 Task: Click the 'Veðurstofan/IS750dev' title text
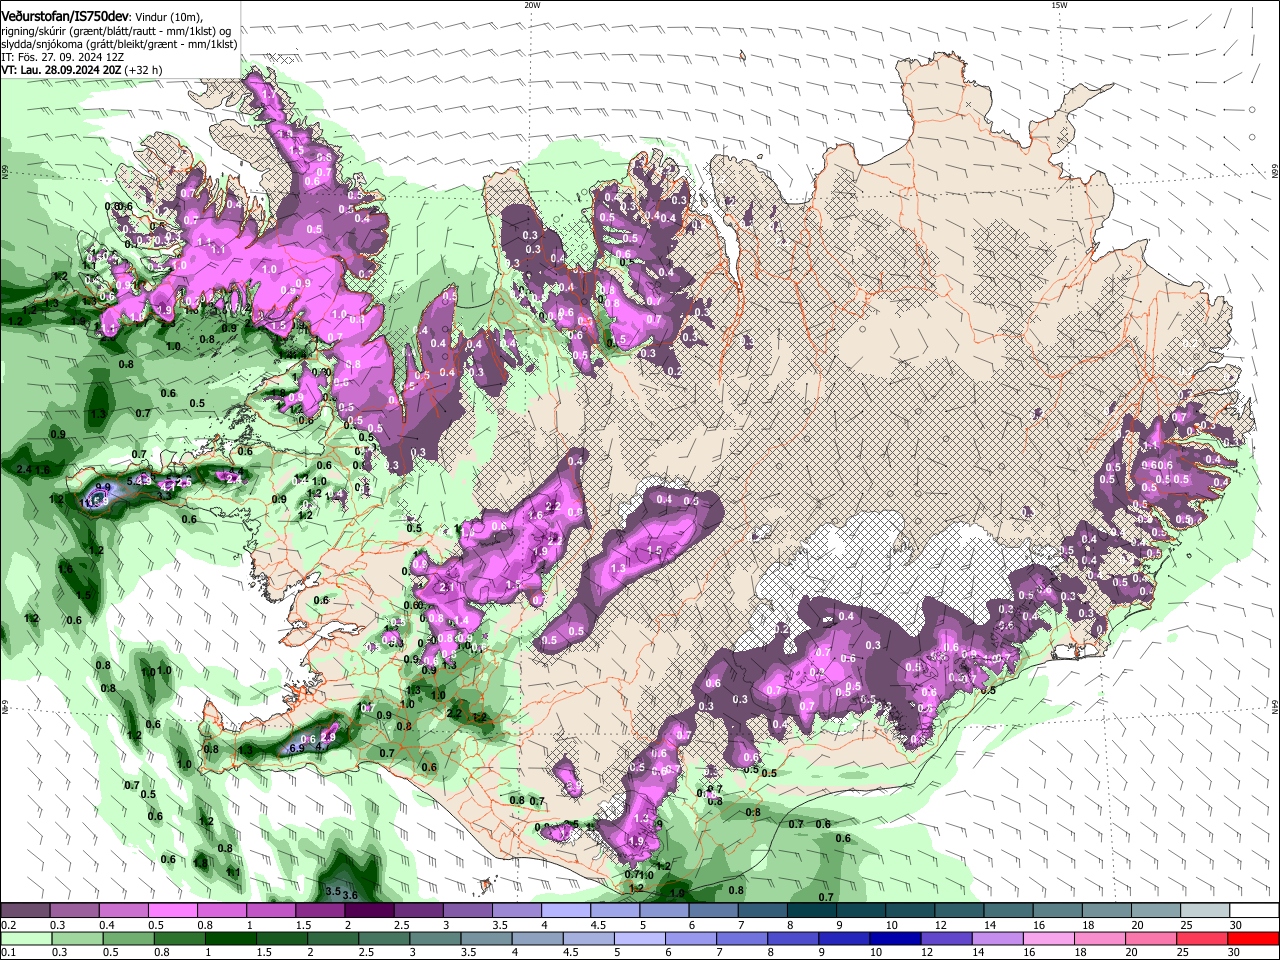pos(65,17)
